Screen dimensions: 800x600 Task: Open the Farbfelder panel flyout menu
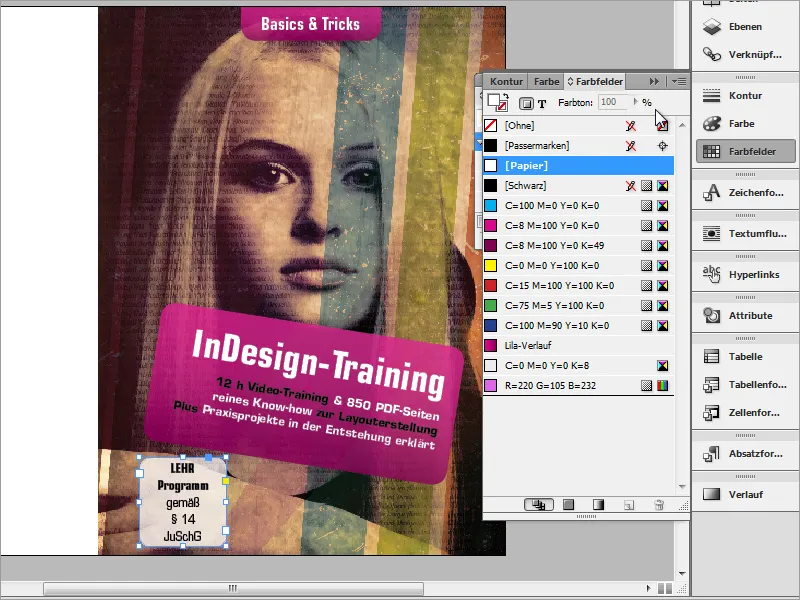679,82
